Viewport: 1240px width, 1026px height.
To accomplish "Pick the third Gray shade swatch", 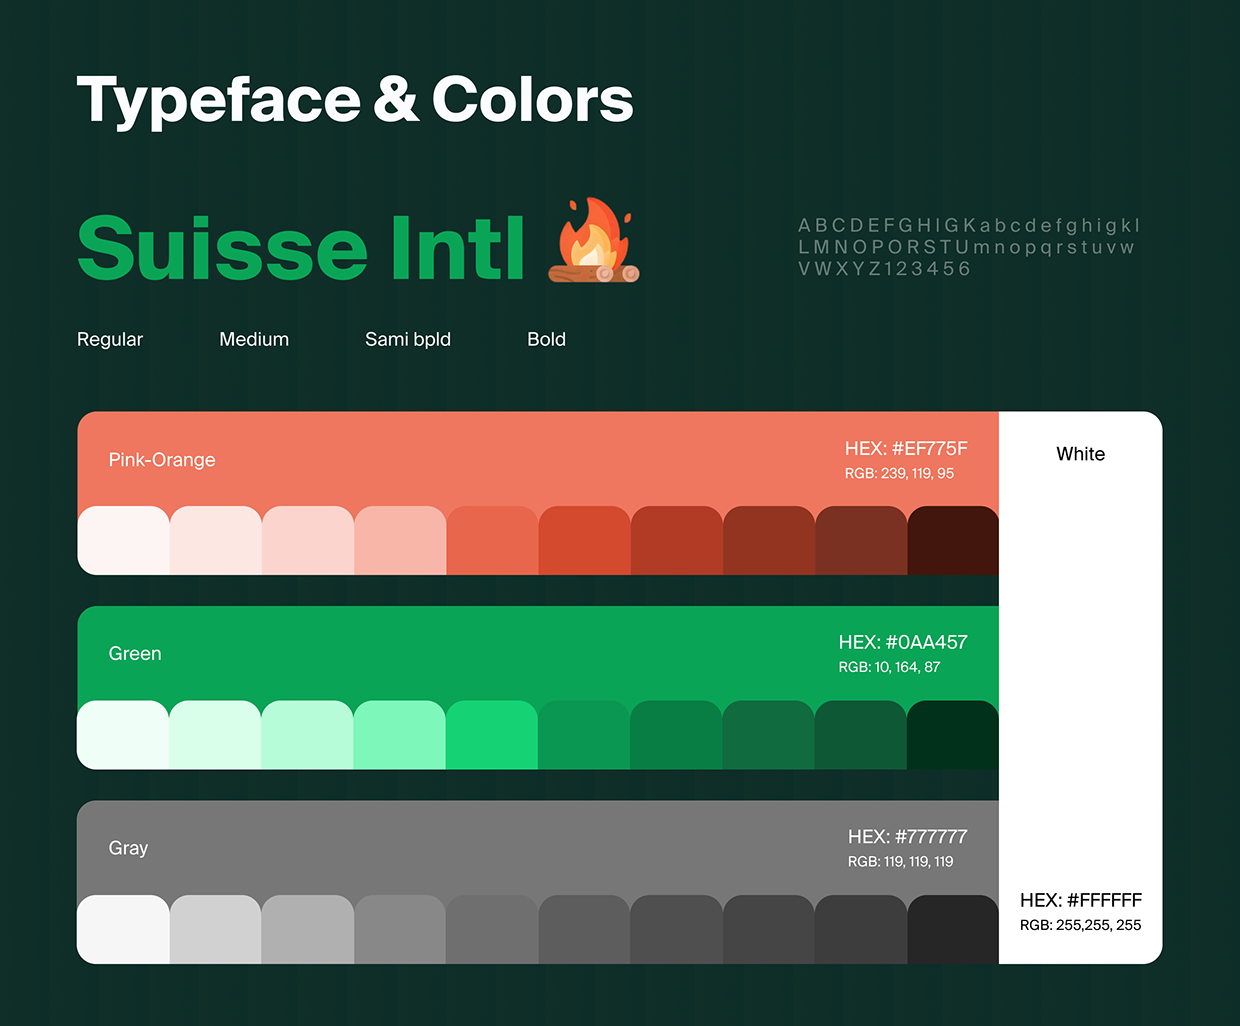I will [x=308, y=929].
